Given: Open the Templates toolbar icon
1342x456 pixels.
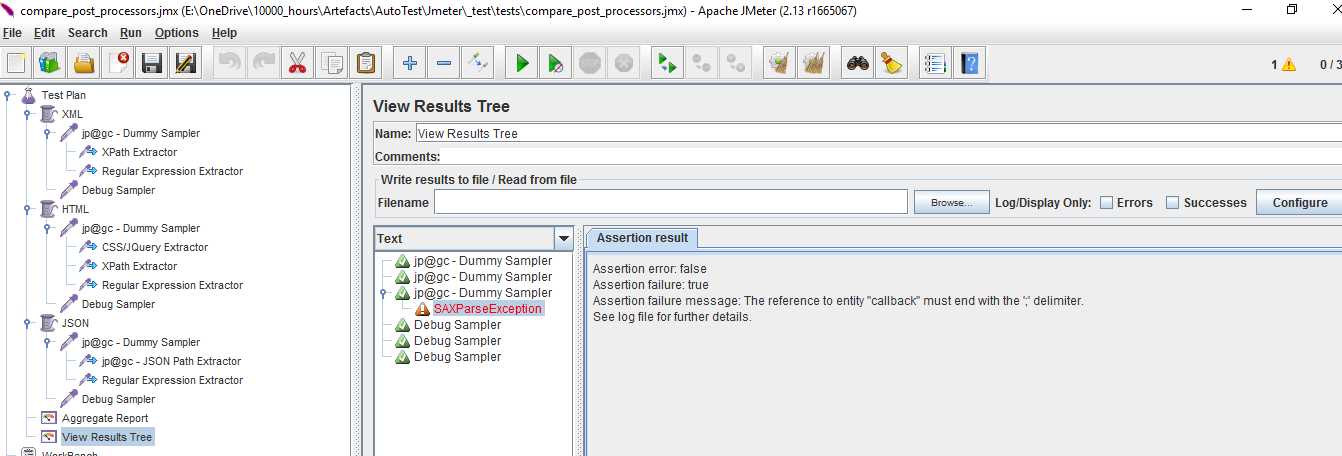Looking at the screenshot, I should pos(49,63).
